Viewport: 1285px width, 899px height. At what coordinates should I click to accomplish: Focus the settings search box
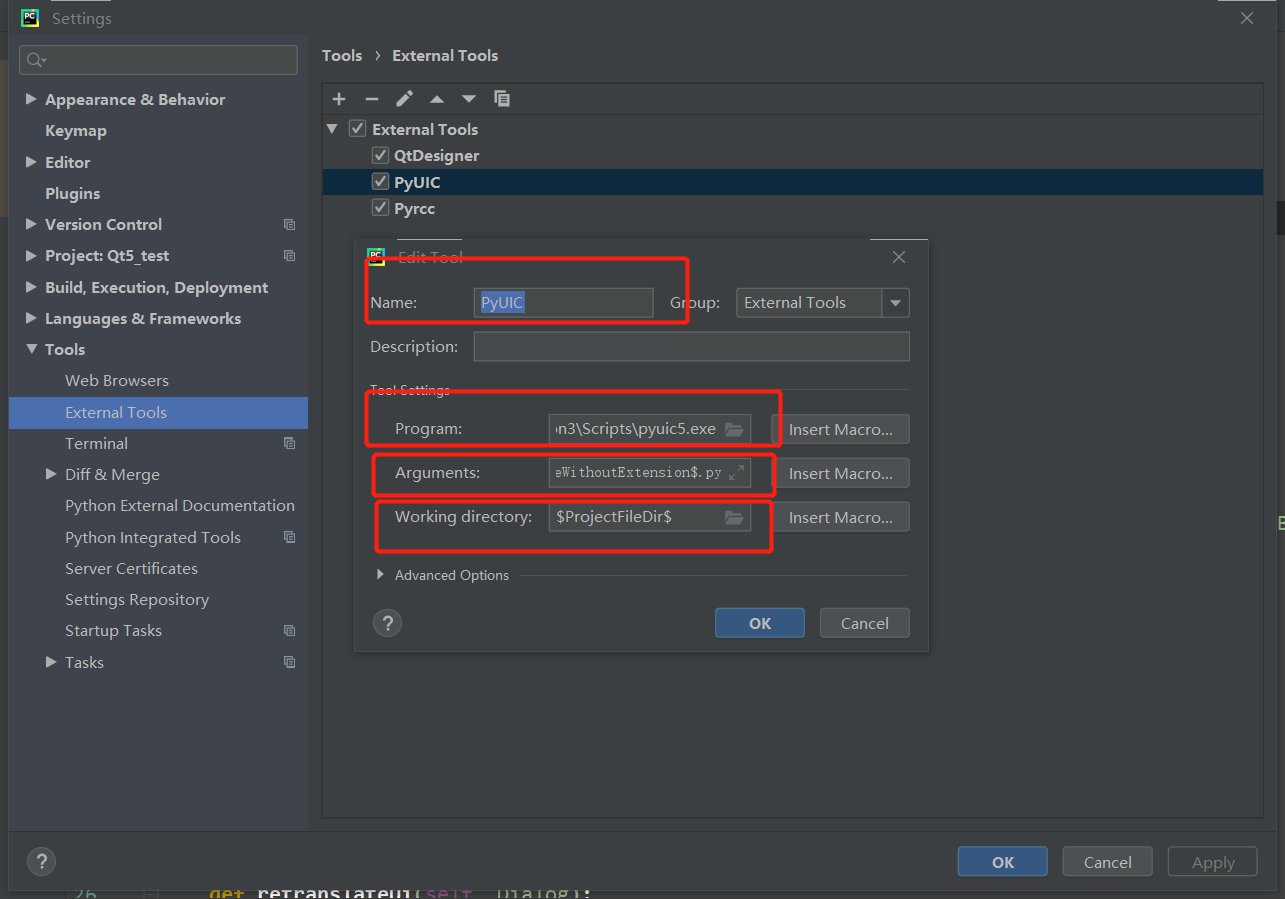click(x=158, y=60)
